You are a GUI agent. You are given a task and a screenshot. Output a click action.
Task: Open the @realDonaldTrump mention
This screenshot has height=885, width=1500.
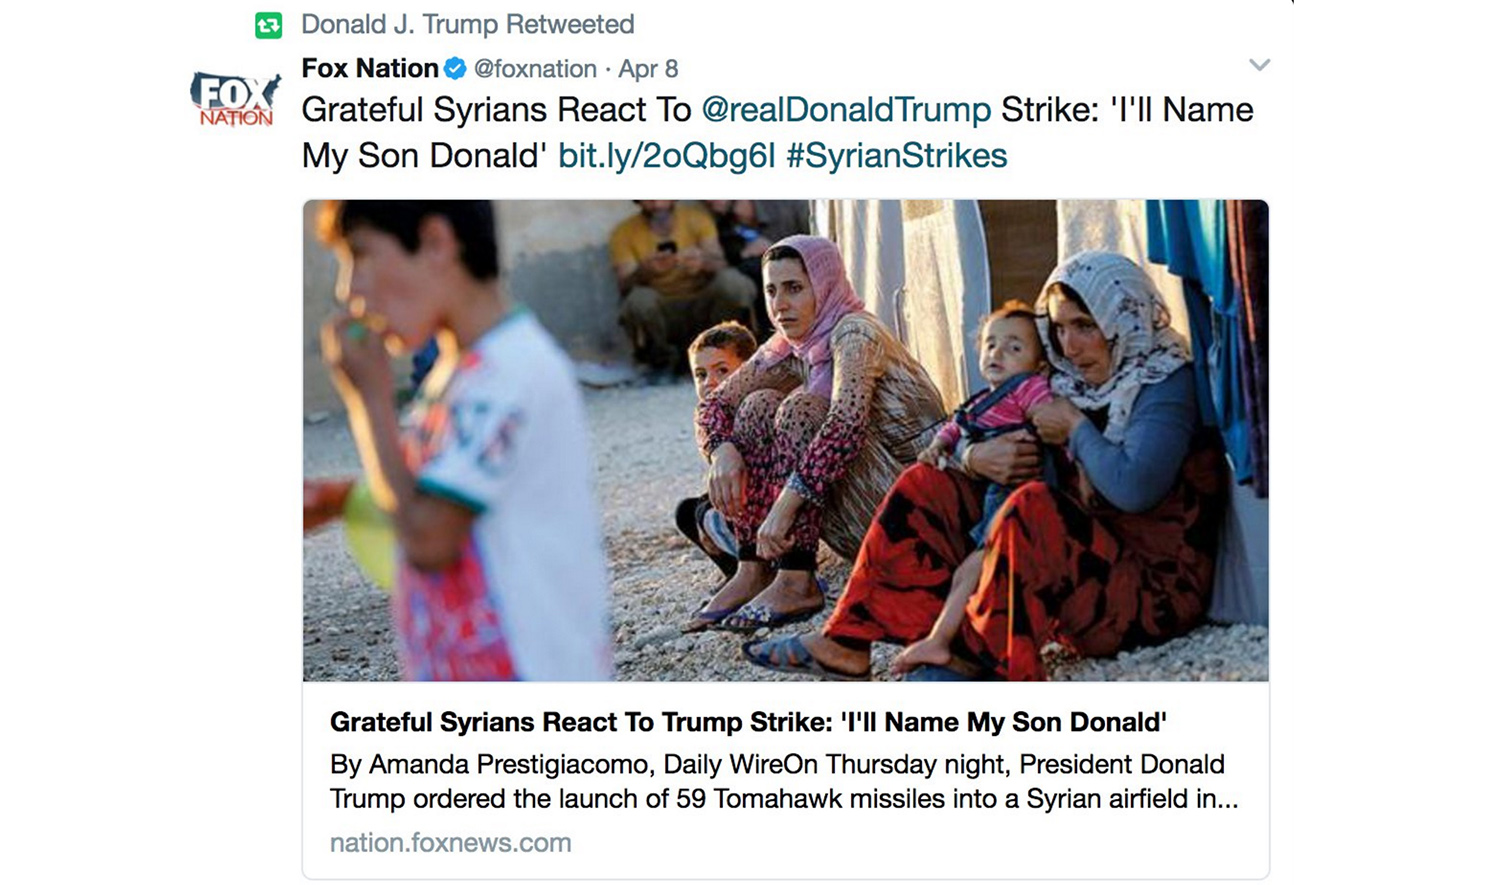pyautogui.click(x=846, y=110)
